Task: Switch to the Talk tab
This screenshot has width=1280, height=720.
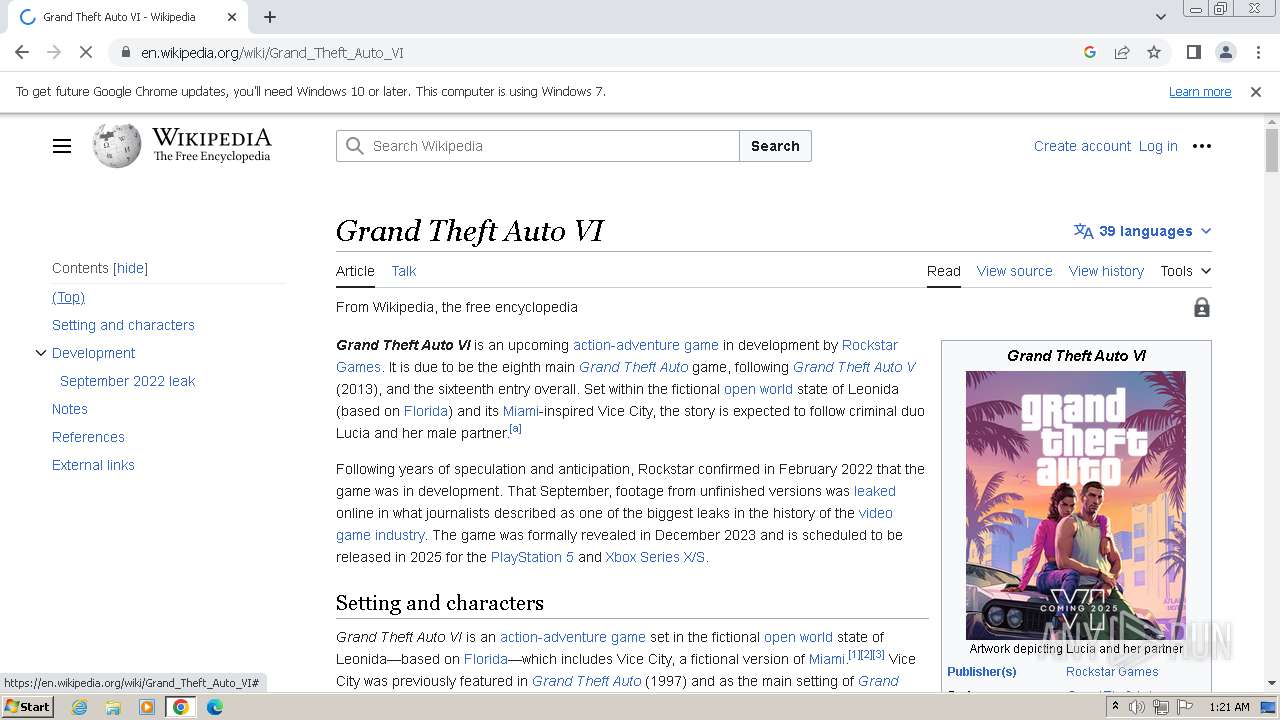Action: (404, 271)
